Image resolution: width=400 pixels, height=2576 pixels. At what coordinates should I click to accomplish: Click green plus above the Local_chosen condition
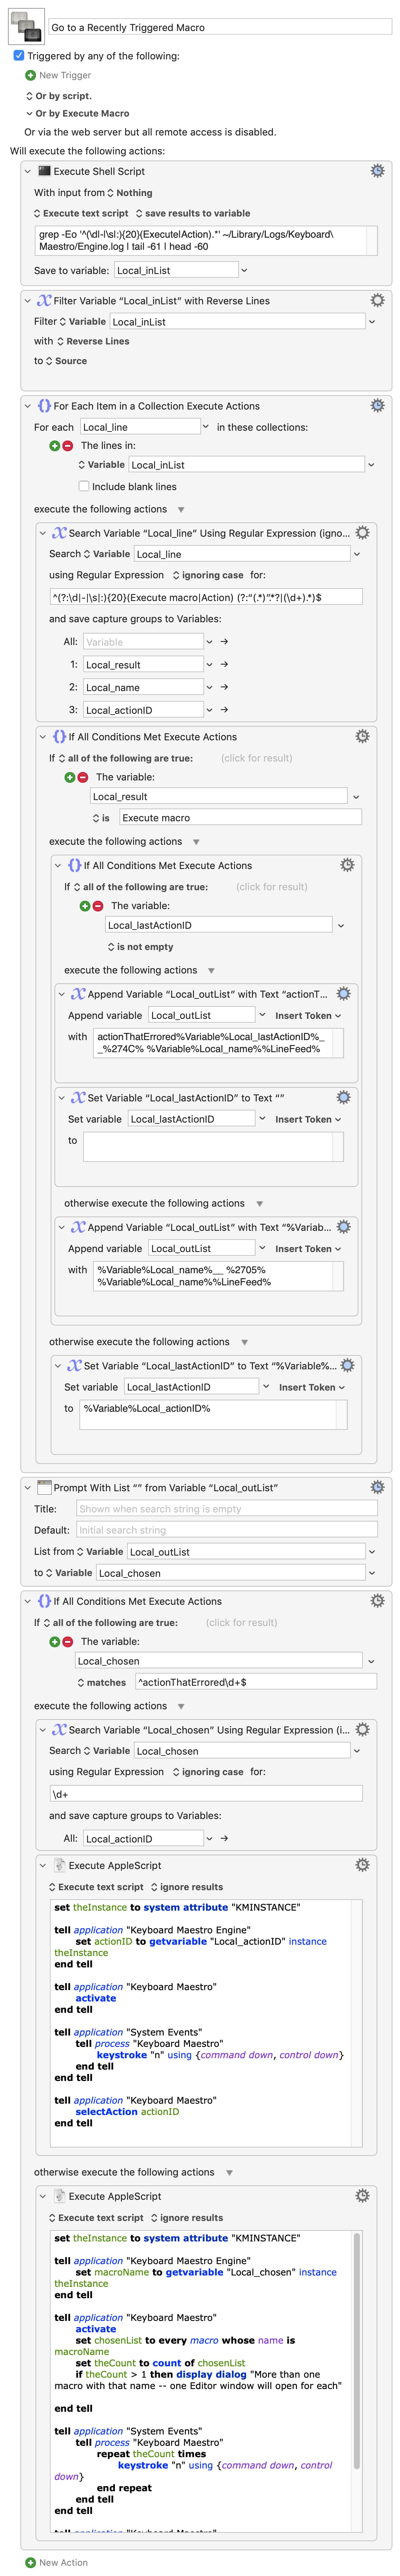click(x=55, y=1641)
